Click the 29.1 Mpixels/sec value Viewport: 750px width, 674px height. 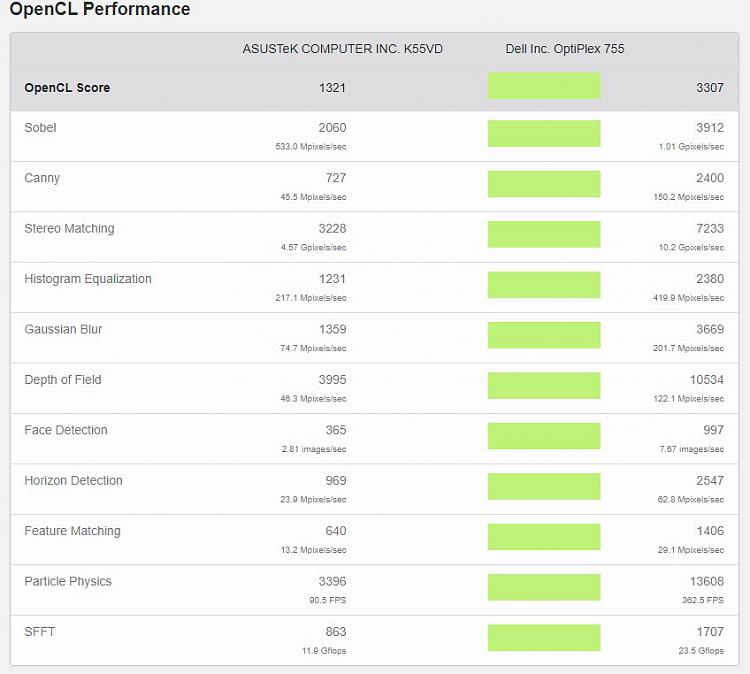pyautogui.click(x=691, y=550)
